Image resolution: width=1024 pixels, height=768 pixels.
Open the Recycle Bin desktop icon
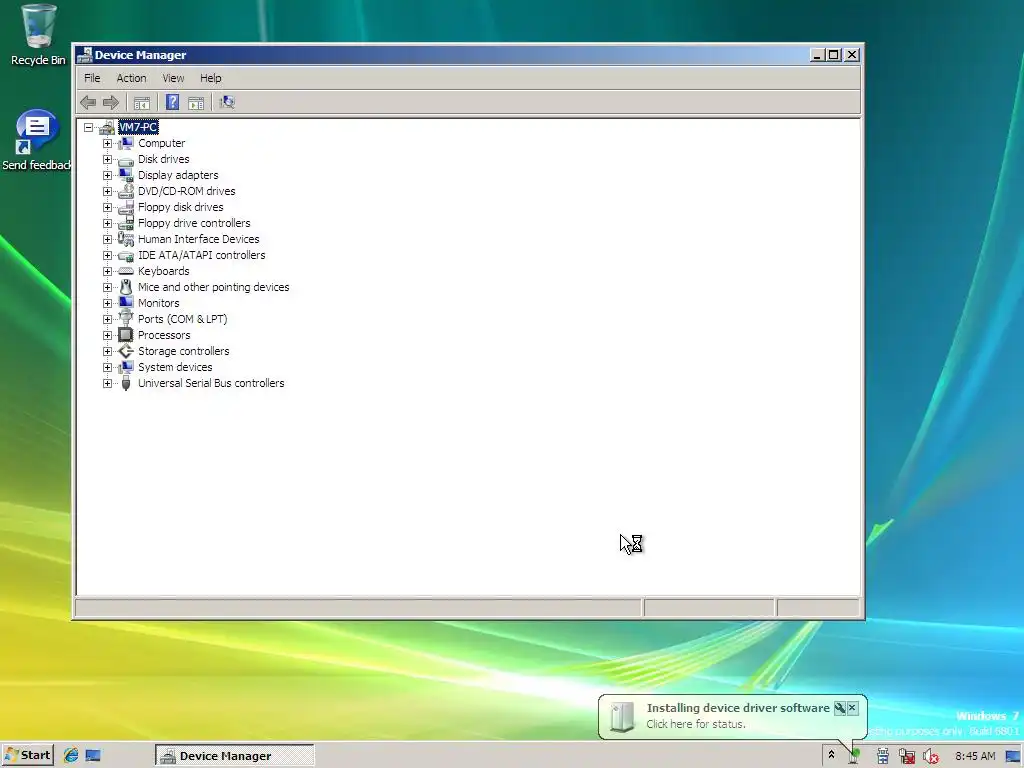(38, 35)
